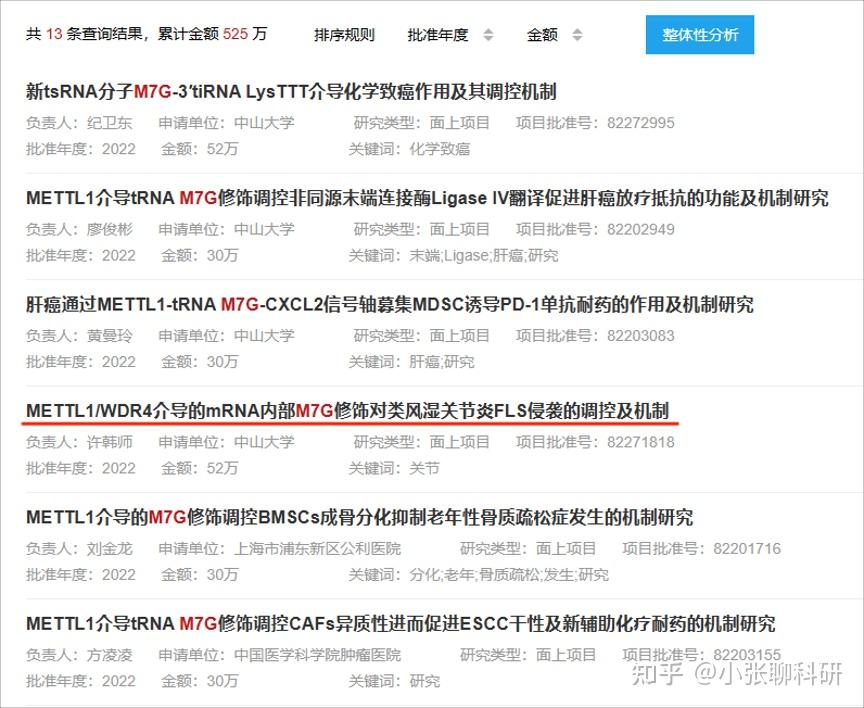This screenshot has width=864, height=708.
Task: Sort ascending with the 批准年度 up arrow
Action: pos(487,29)
